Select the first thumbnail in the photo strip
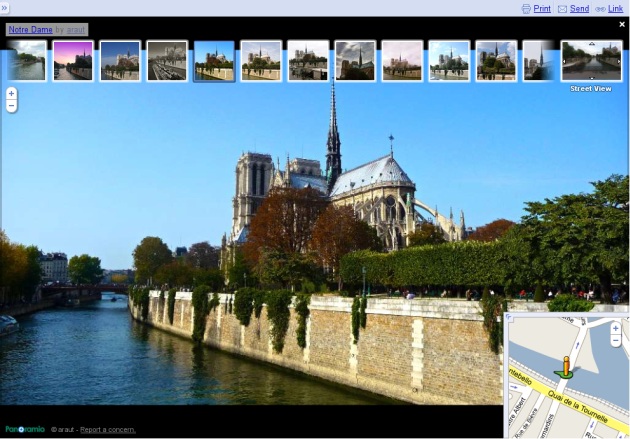The width and height of the screenshot is (630, 439). tap(27, 61)
